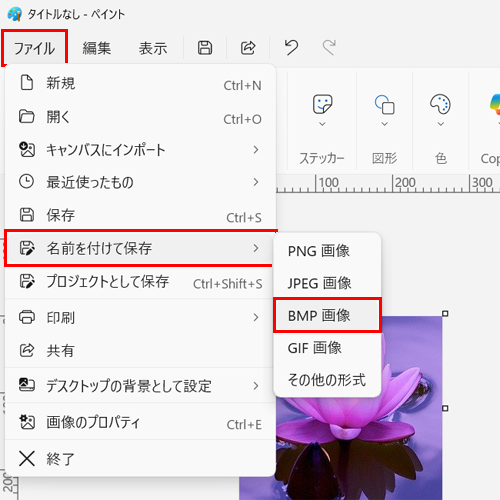Click the ステッカー label in ribbon
Screen dimensions: 500x500
tap(322, 158)
